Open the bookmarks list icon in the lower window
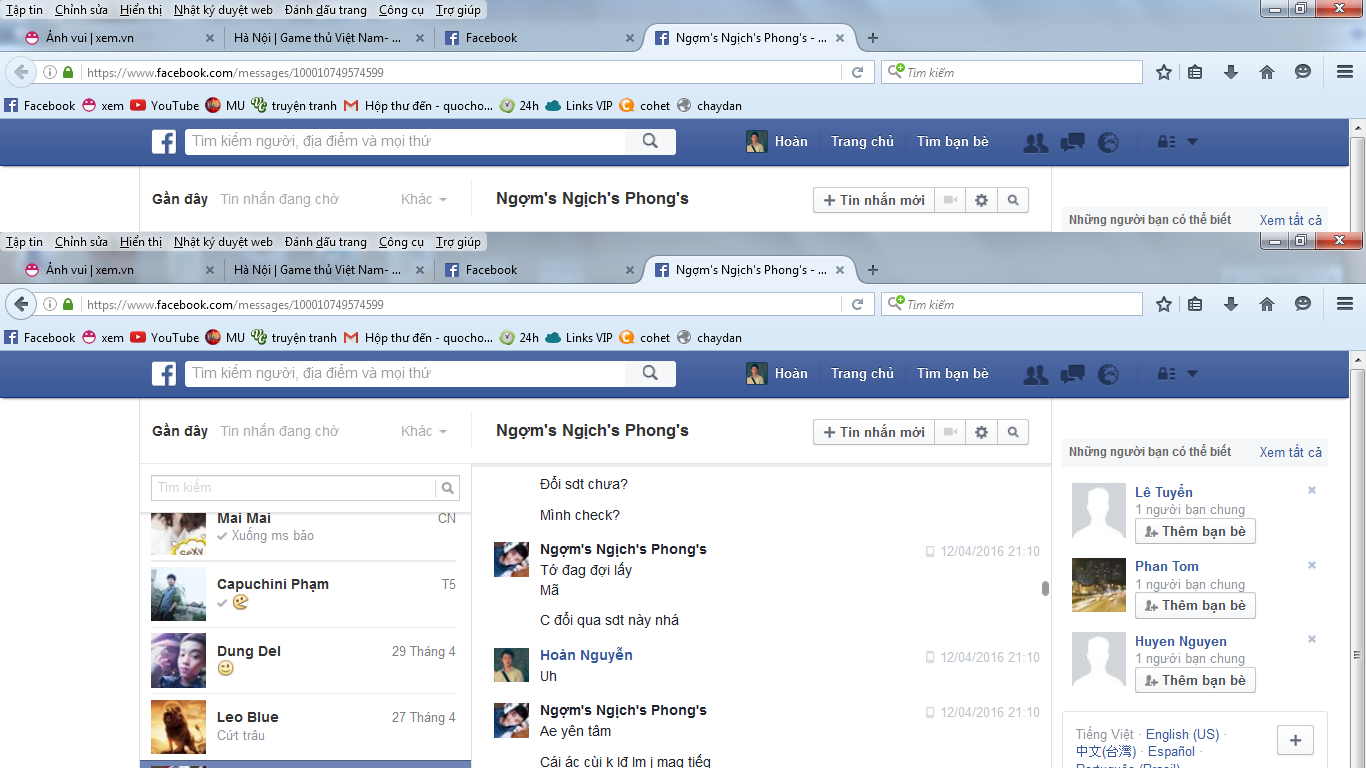 [x=1195, y=304]
